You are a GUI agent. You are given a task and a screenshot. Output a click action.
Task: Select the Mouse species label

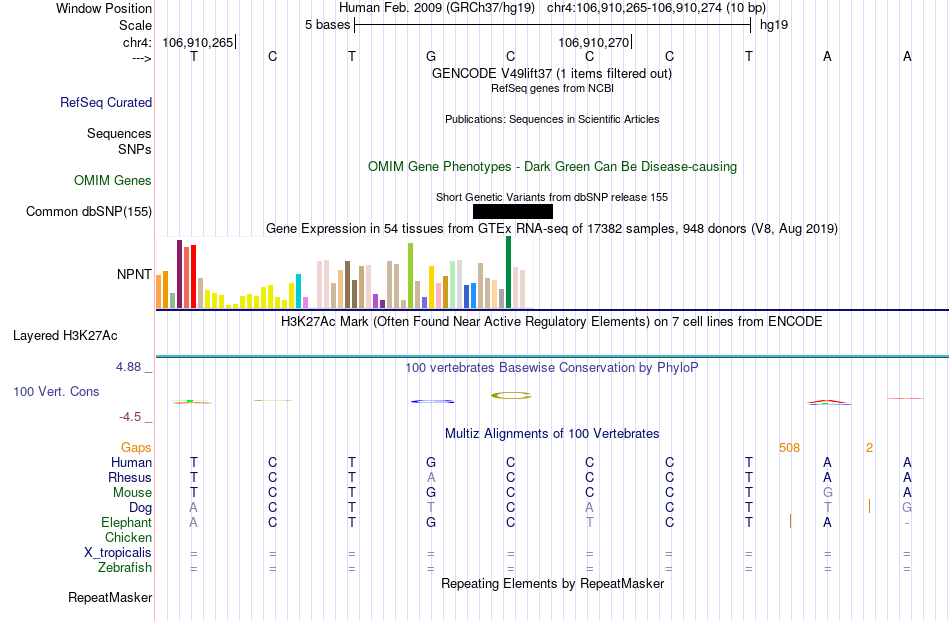132,493
